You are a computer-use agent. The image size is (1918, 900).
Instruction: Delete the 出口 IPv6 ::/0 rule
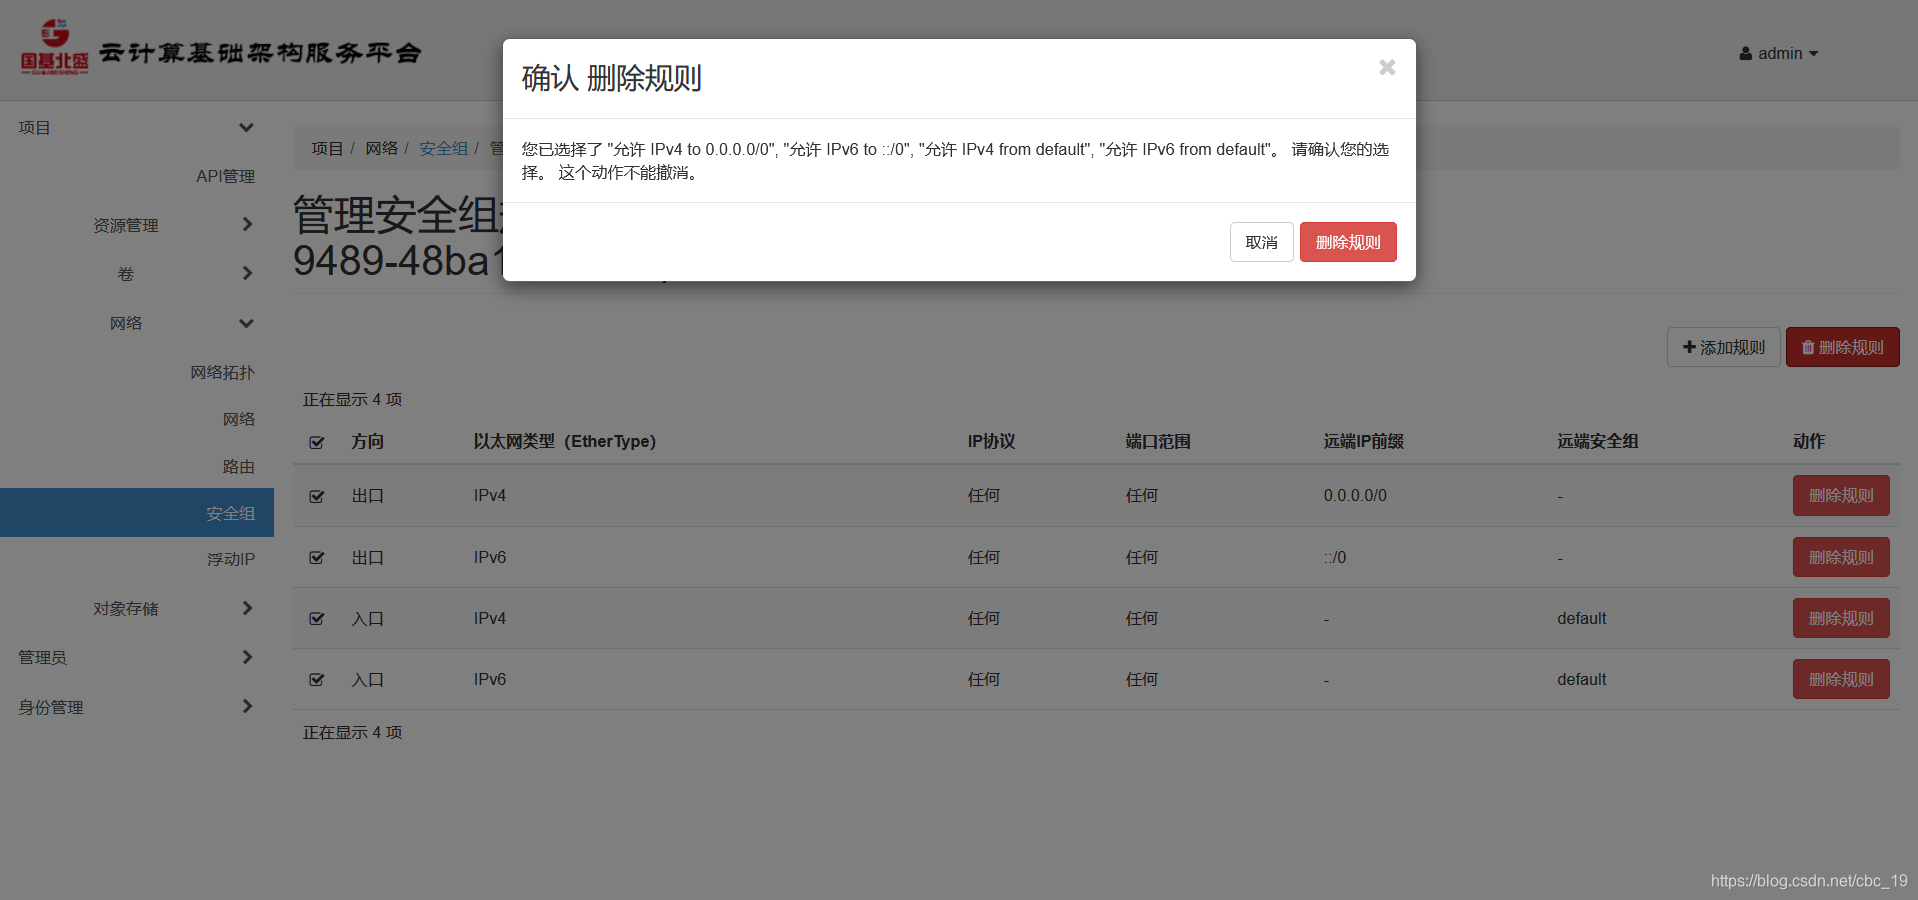pos(1840,557)
